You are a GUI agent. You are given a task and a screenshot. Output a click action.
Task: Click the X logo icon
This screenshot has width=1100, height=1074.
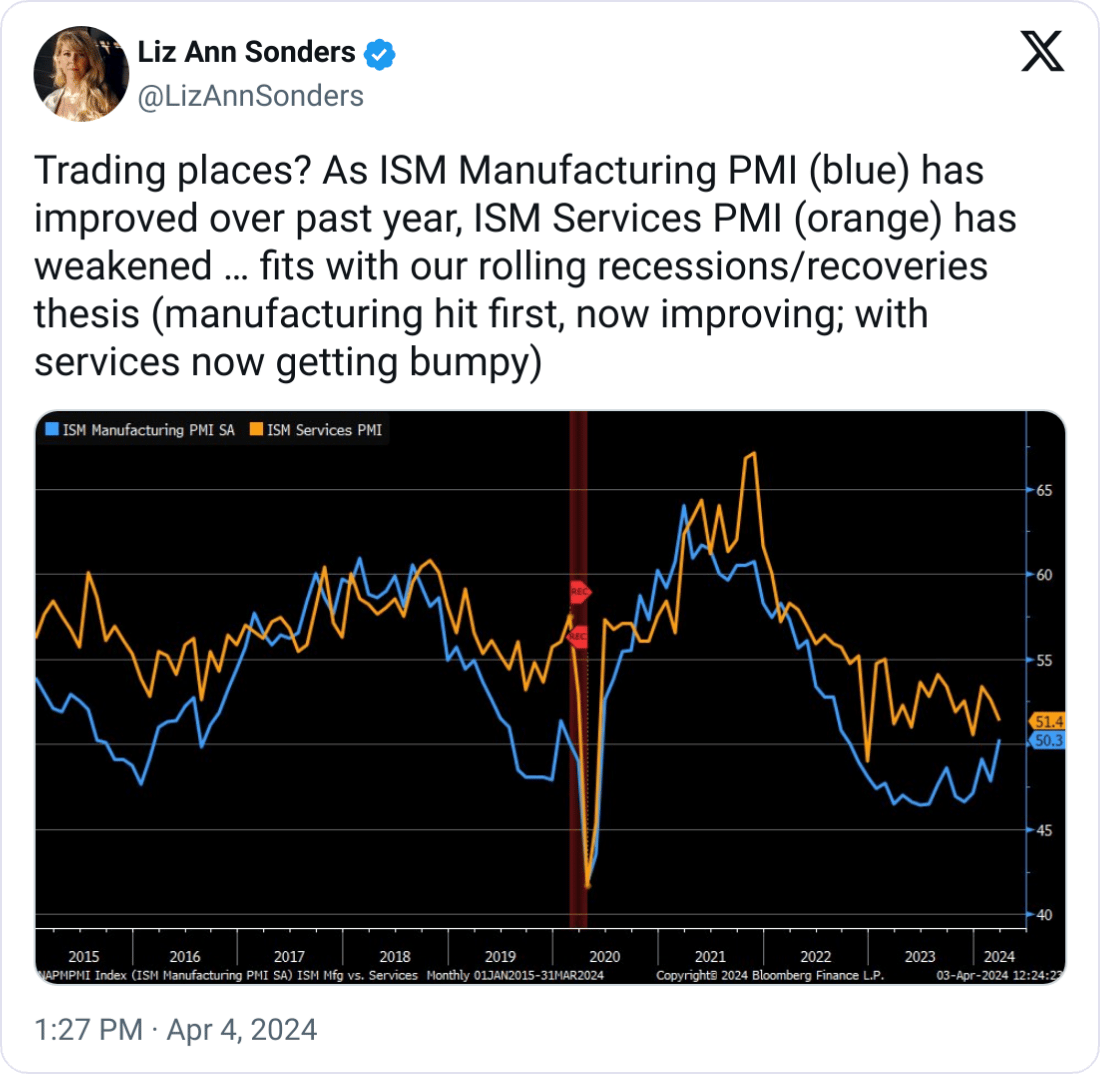pos(1042,51)
